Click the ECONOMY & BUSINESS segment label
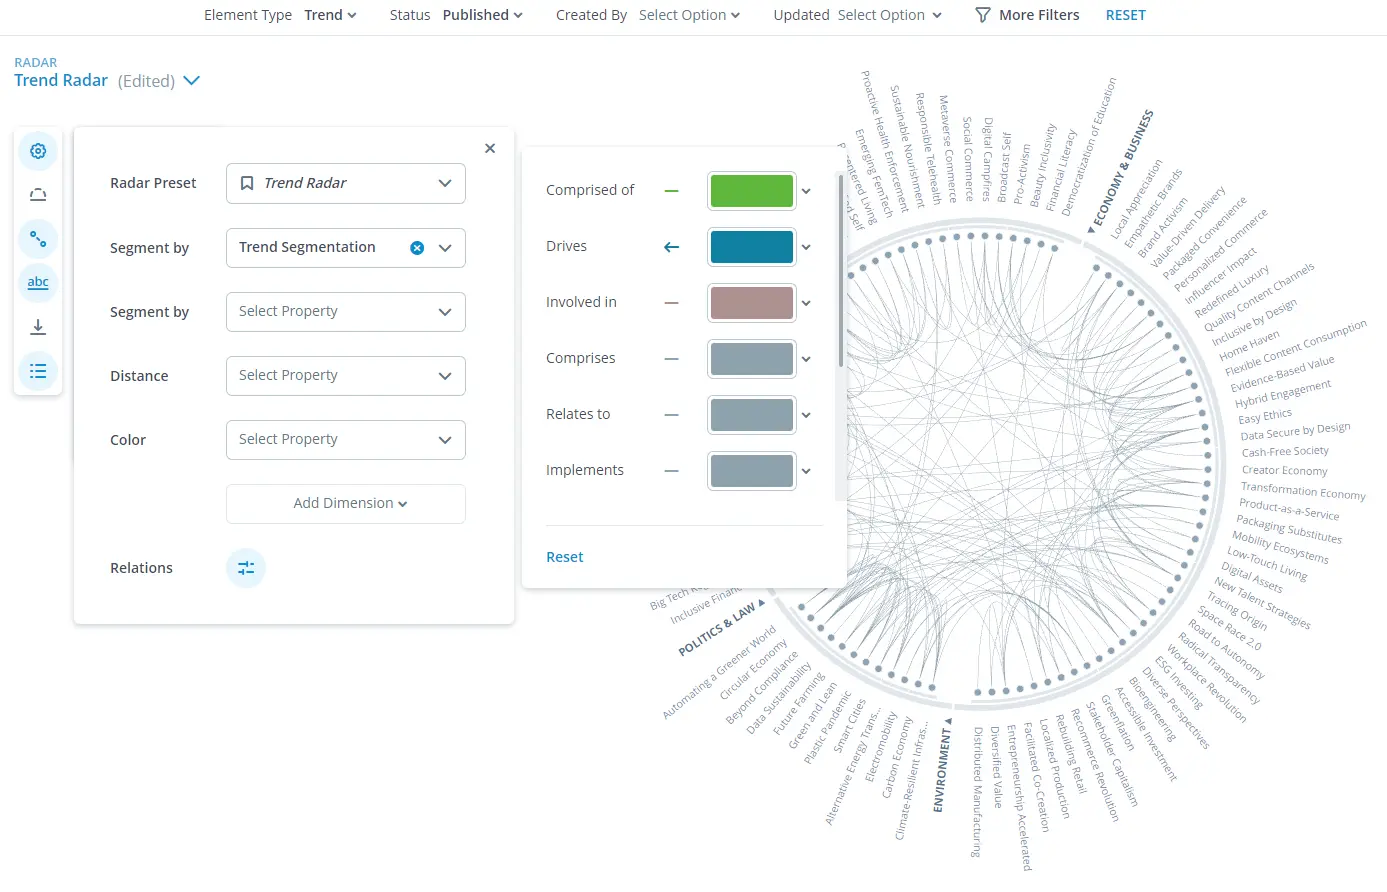 pos(1124,169)
